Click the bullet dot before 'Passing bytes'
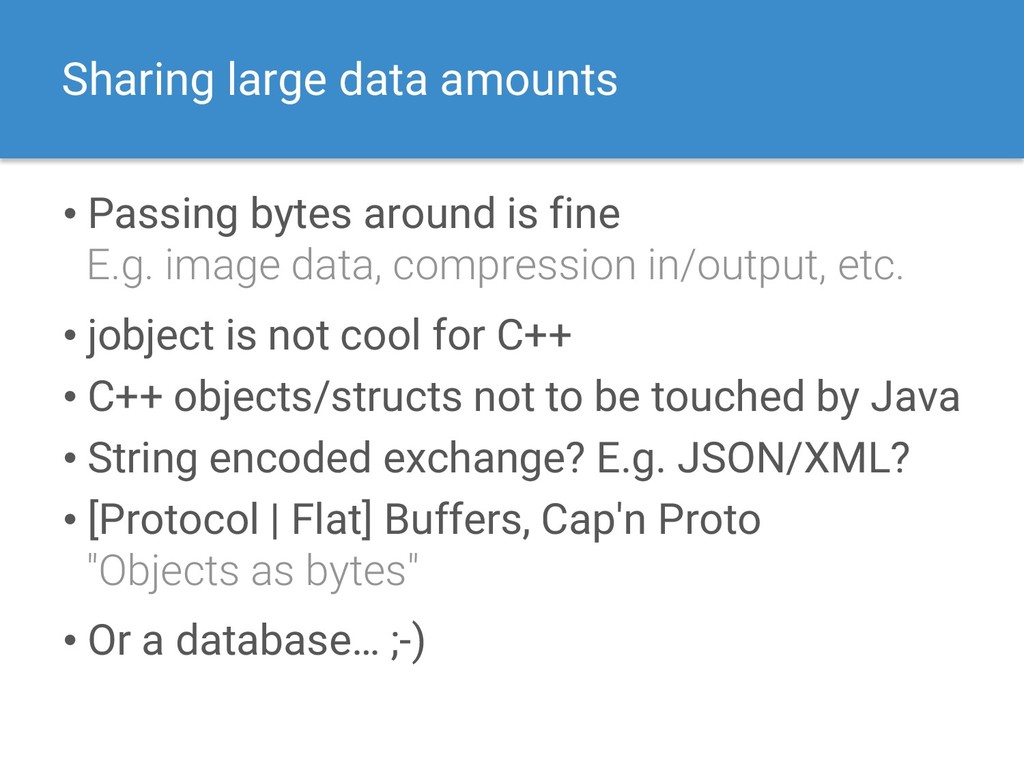Image resolution: width=1024 pixels, height=768 pixels. coord(71,215)
